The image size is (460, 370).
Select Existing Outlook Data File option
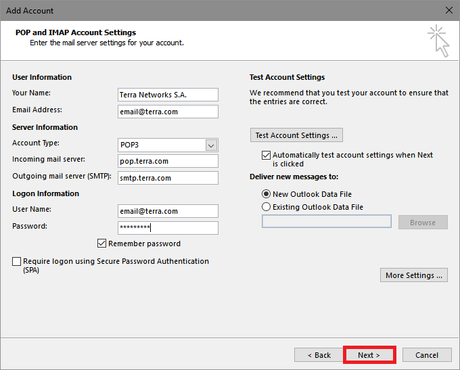point(266,207)
